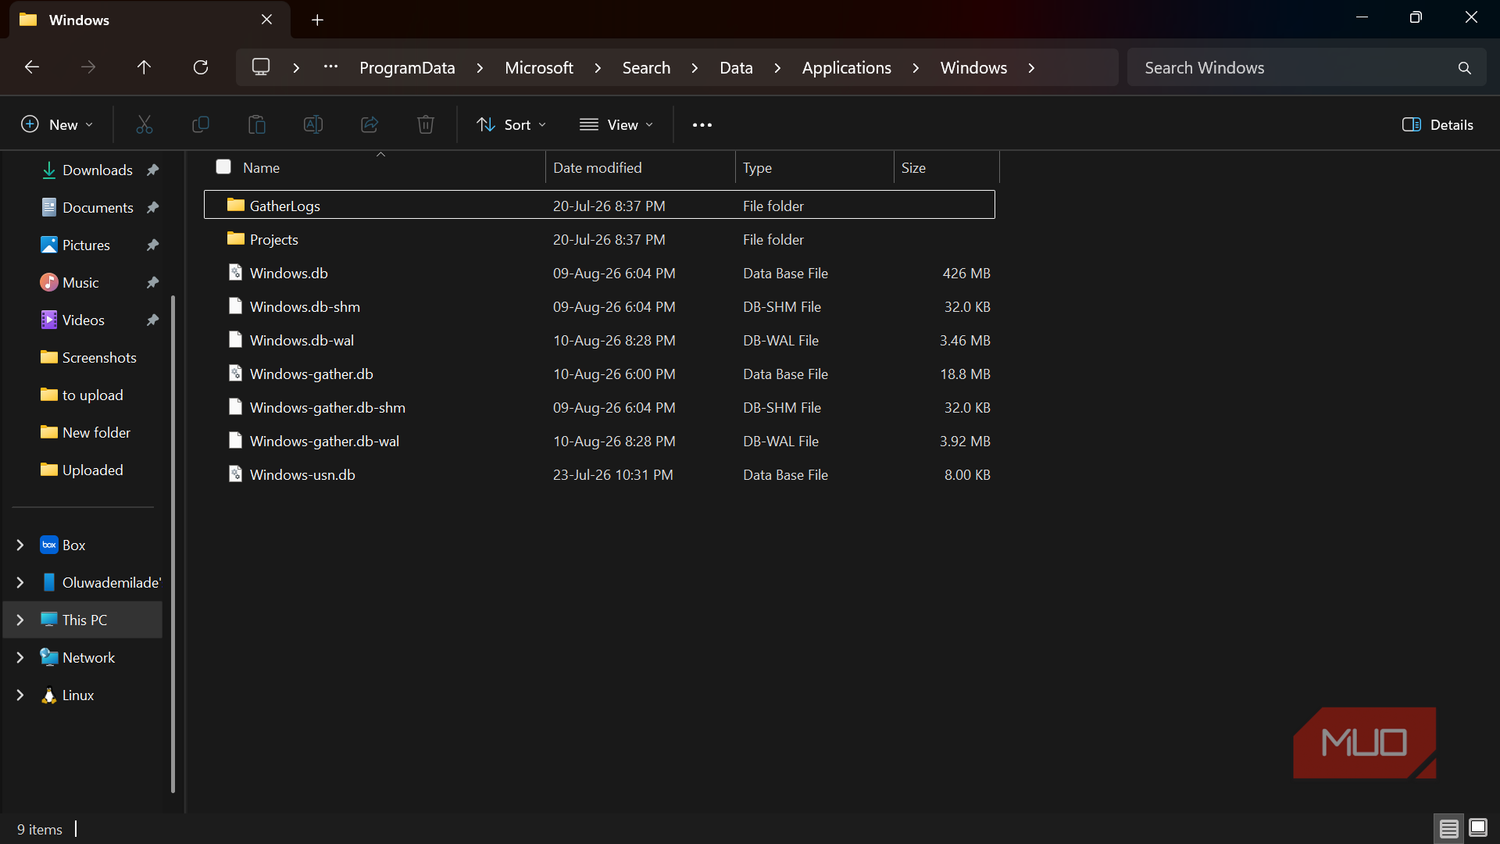Viewport: 1500px width, 844px height.
Task: Toggle the Details pane
Action: [1438, 124]
